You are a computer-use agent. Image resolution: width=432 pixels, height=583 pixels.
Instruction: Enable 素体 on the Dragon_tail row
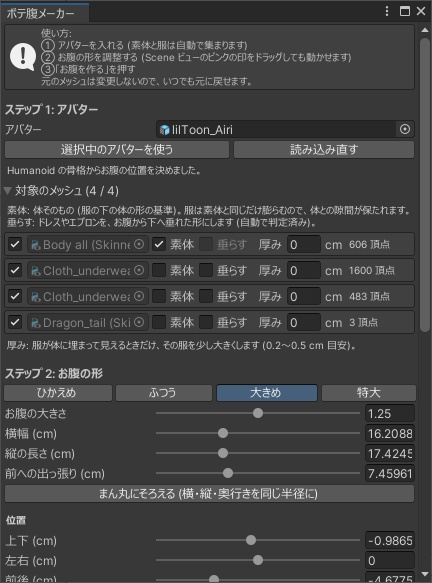(159, 322)
